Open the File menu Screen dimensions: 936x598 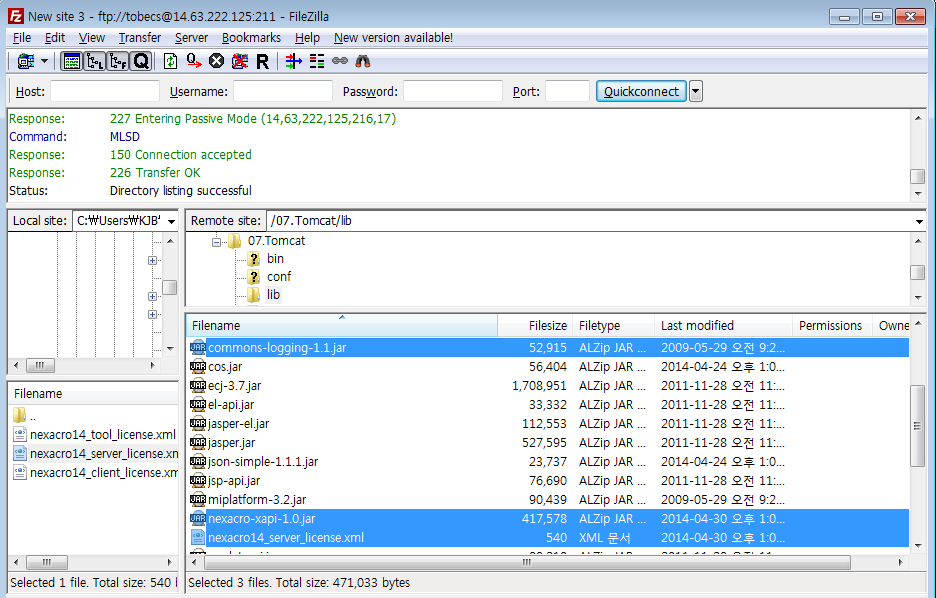pyautogui.click(x=21, y=38)
